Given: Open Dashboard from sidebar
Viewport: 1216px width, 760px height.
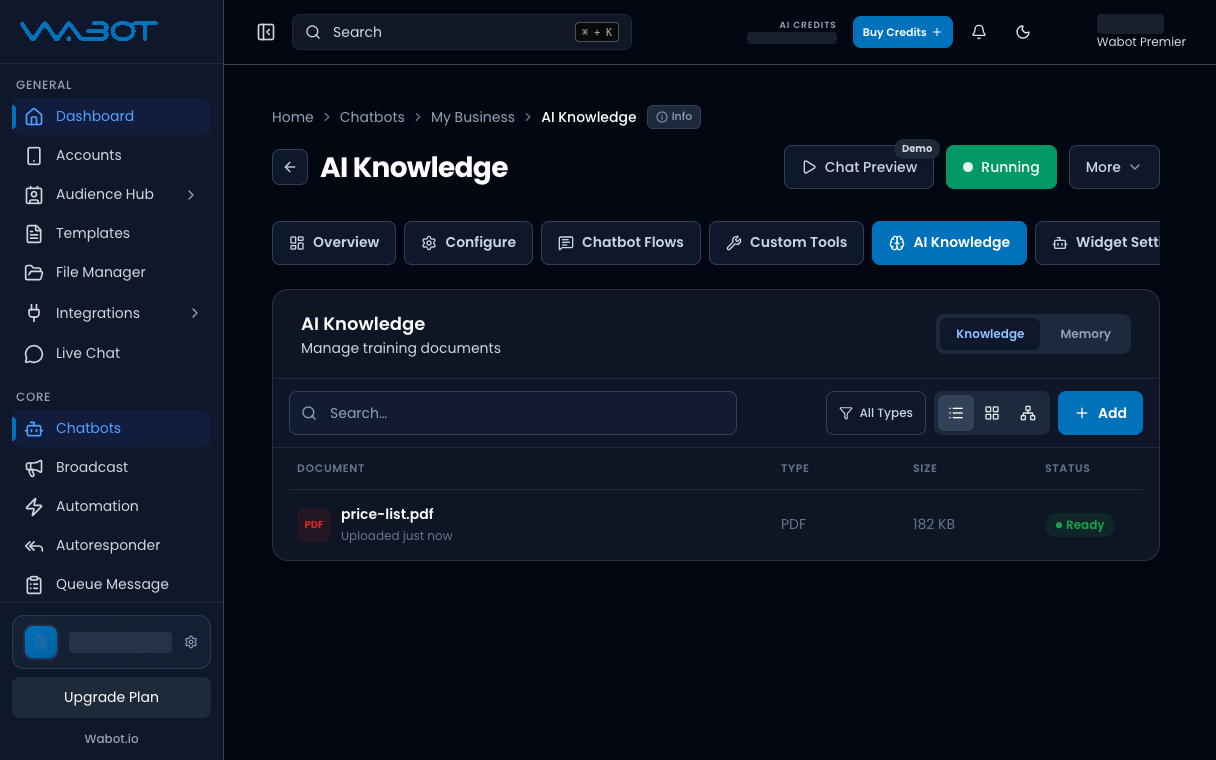Looking at the screenshot, I should [111, 116].
